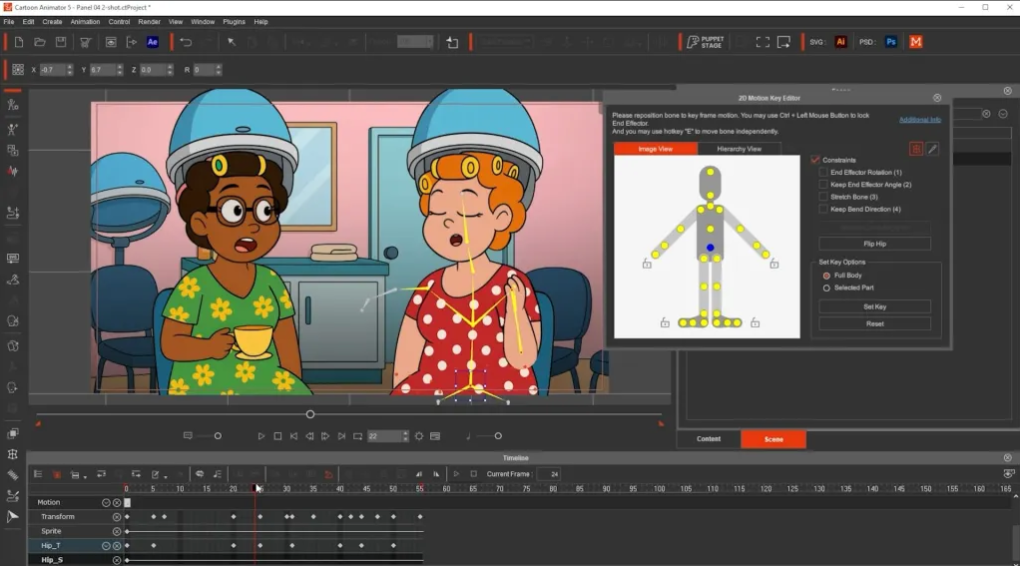Launch Illustrator with the Ai SVG icon
The image size is (1020, 566).
click(x=840, y=42)
